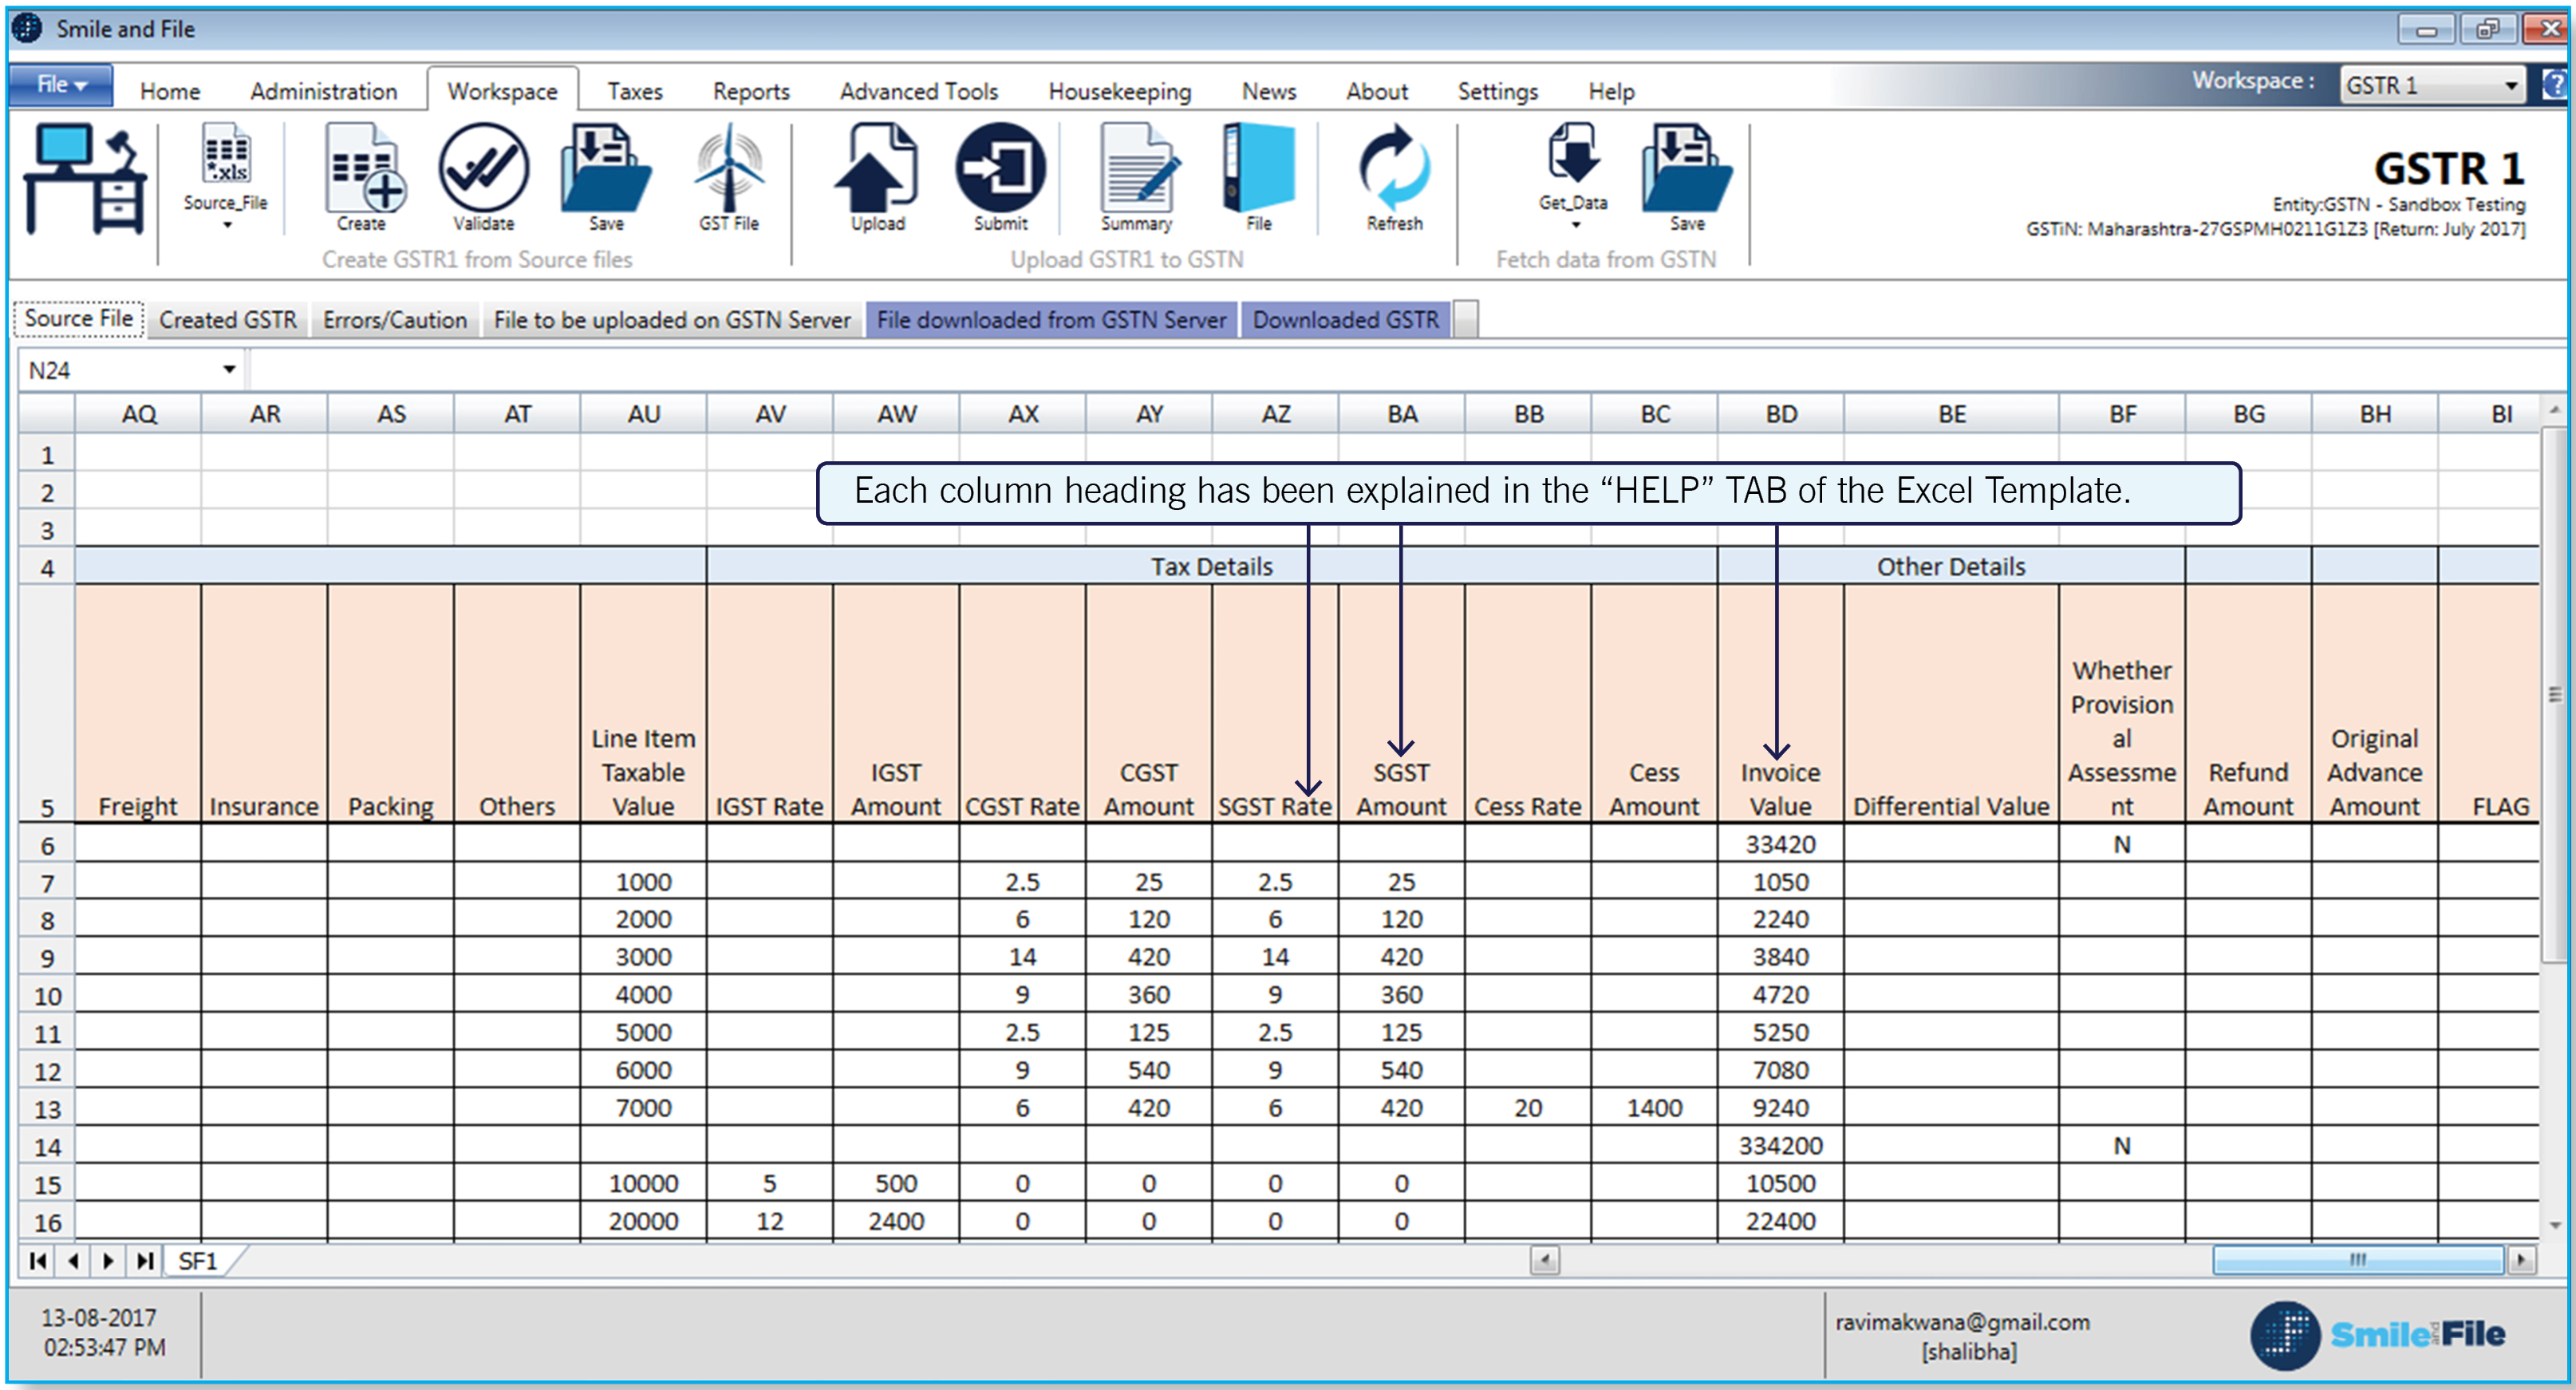
Task: Expand the N24 cell name box dropdown
Action: point(229,370)
